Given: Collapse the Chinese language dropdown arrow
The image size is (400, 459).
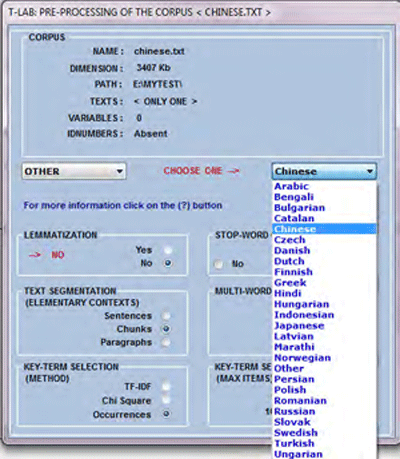Looking at the screenshot, I should tap(369, 171).
